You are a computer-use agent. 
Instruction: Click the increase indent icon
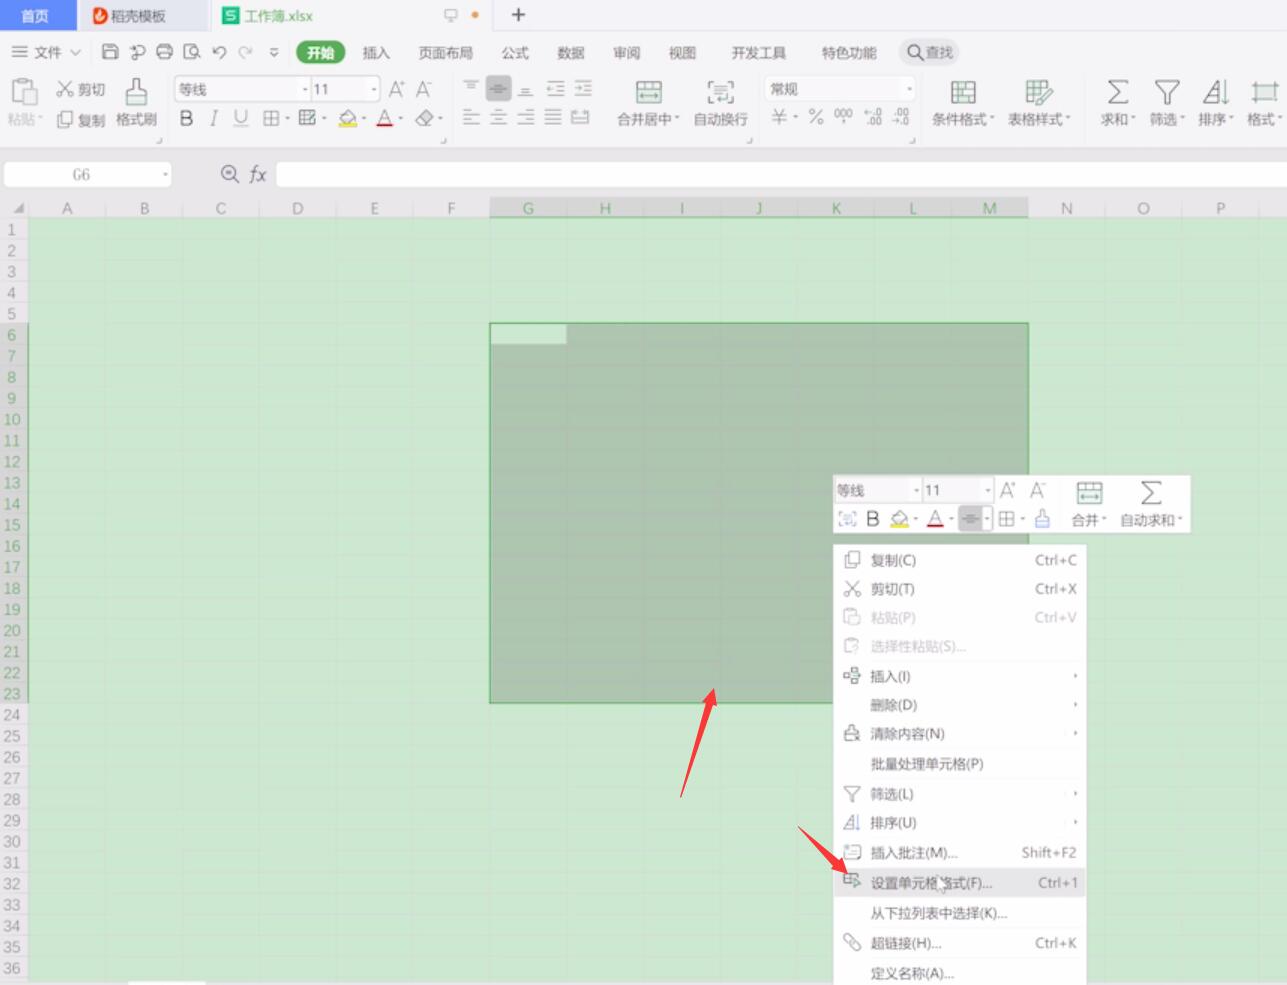point(583,88)
